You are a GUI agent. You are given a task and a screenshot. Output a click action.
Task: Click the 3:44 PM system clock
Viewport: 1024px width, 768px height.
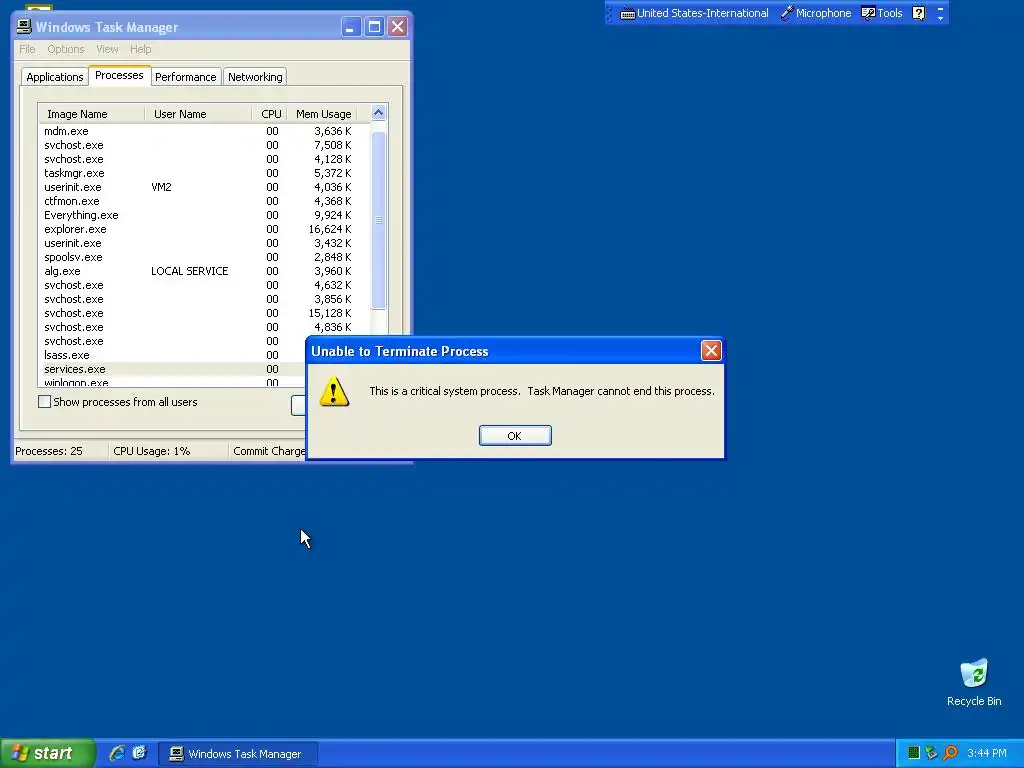click(x=987, y=753)
